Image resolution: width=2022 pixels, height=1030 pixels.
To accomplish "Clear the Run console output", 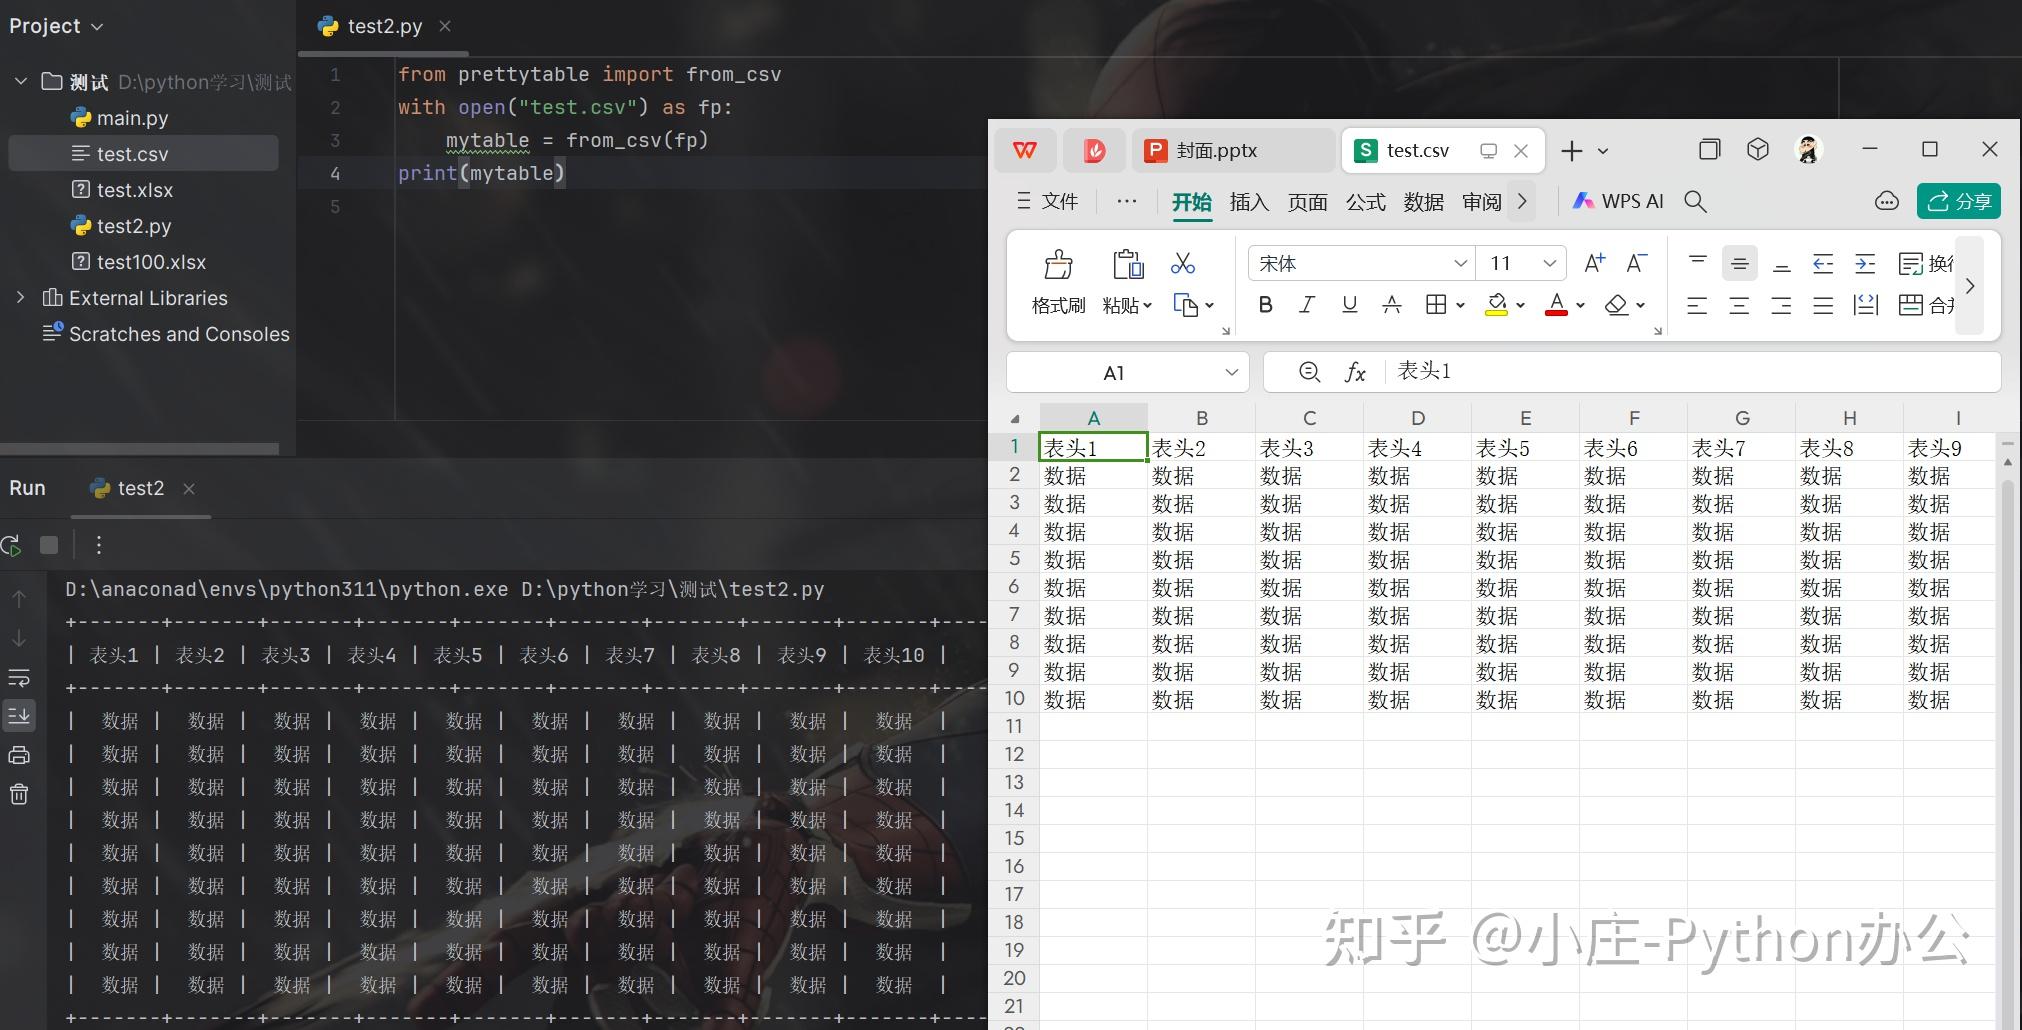I will click(x=20, y=793).
